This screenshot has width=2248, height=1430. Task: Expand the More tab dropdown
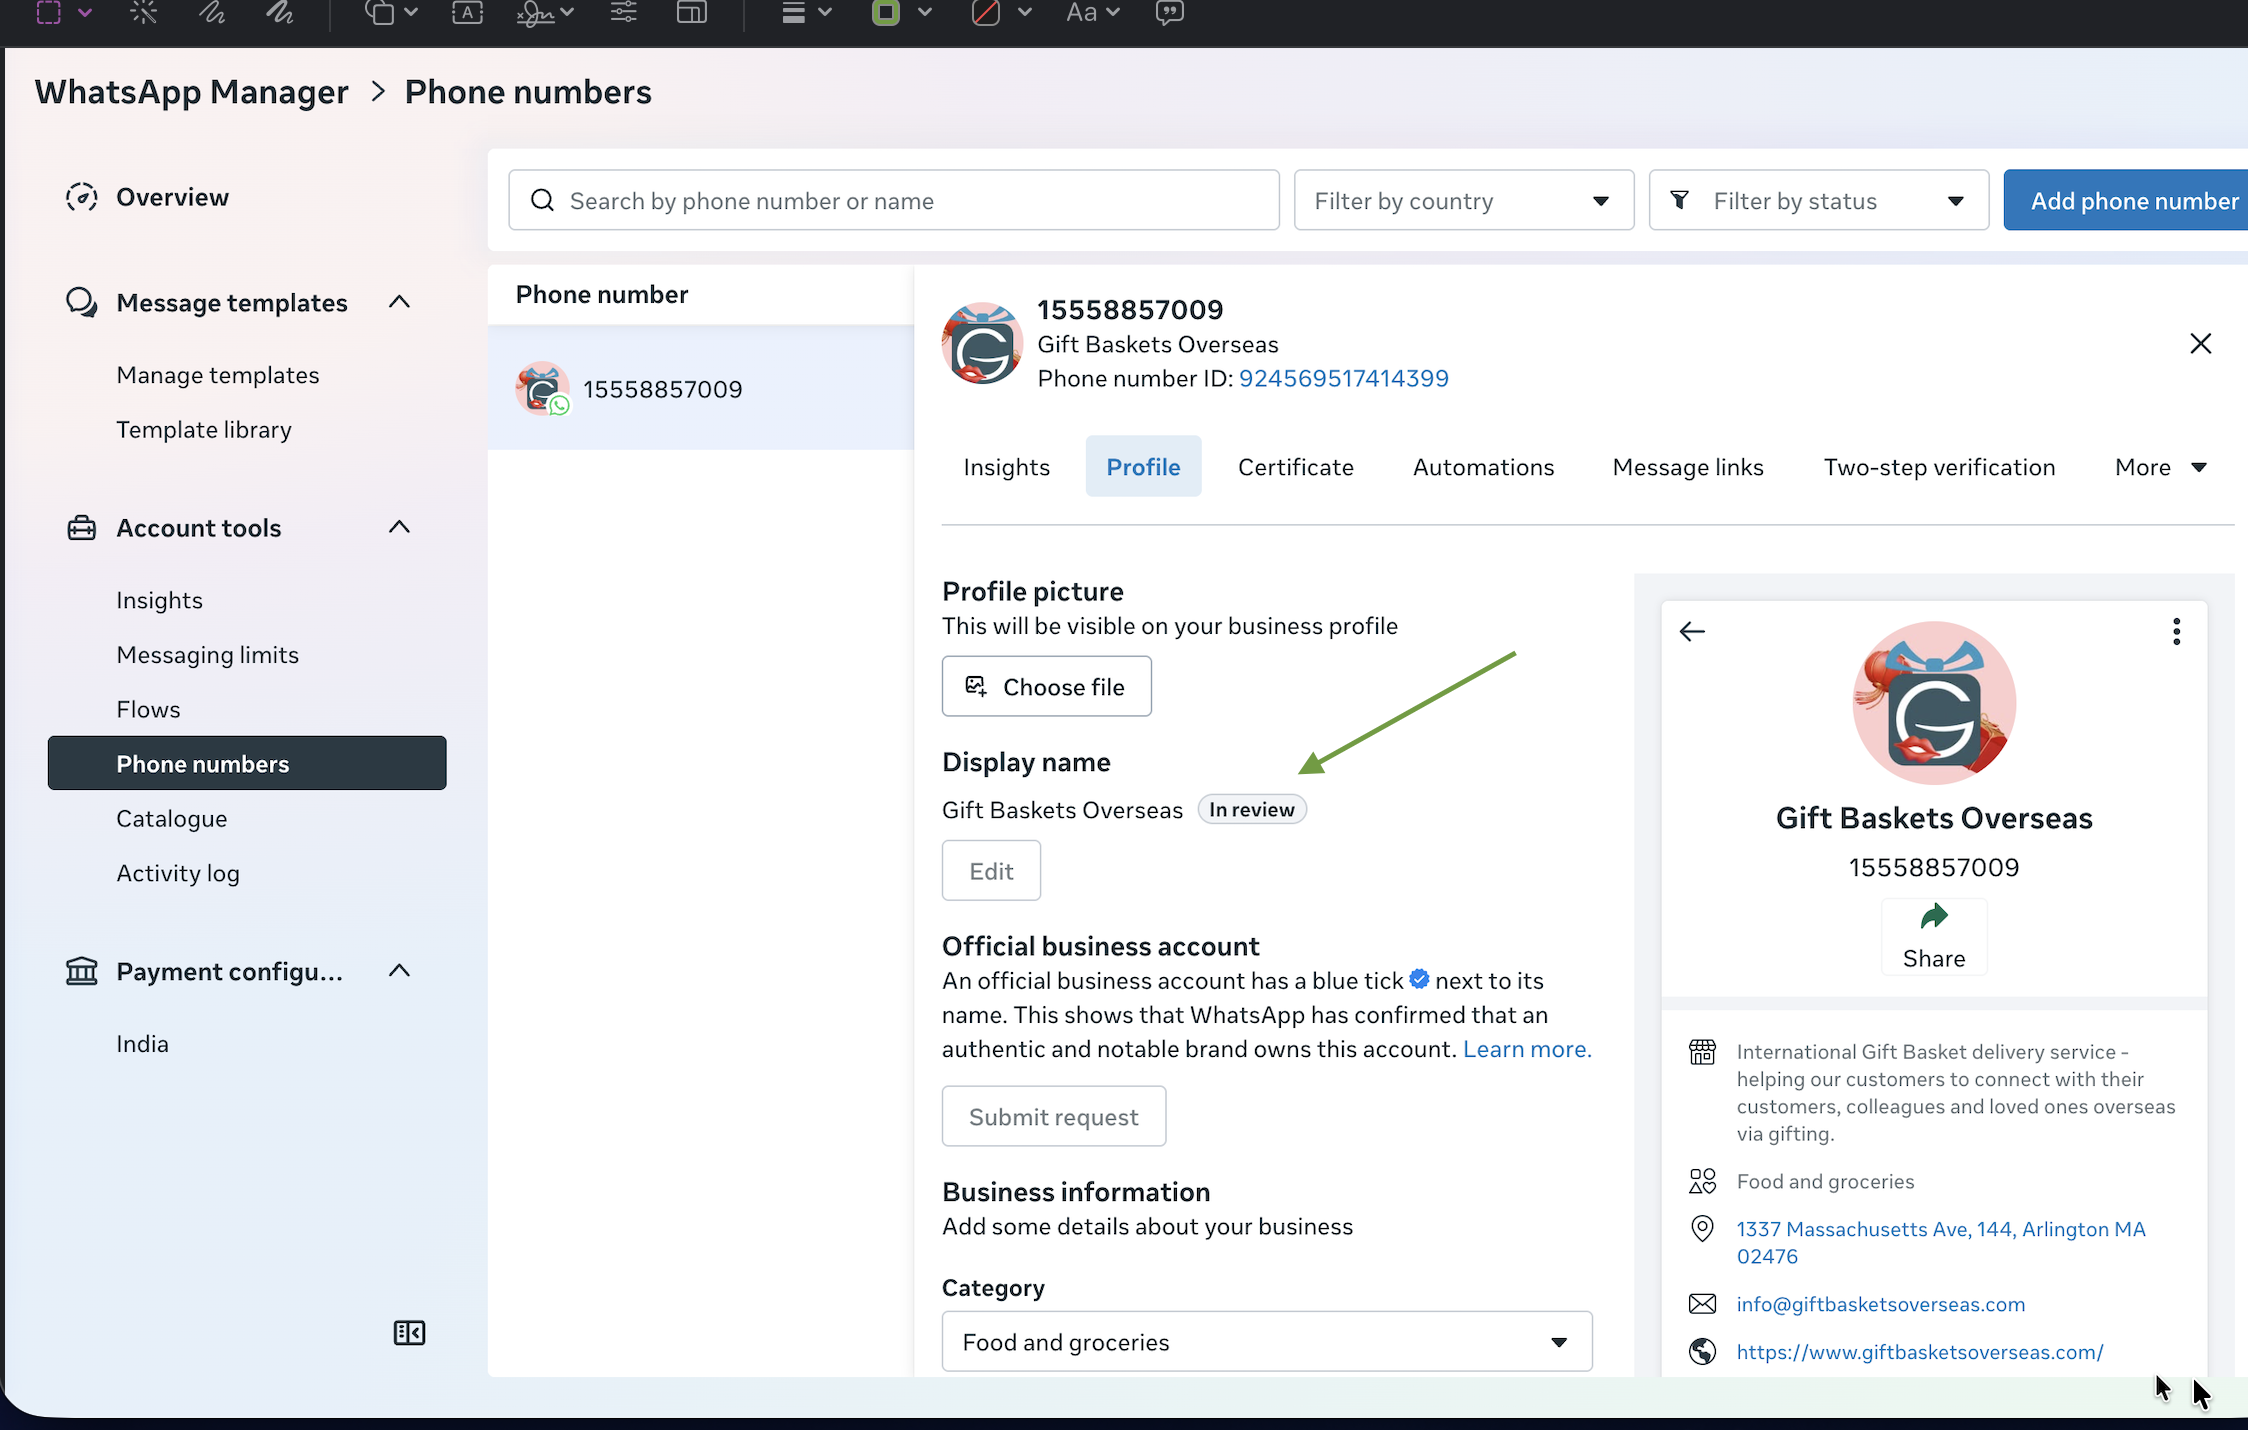click(2160, 467)
